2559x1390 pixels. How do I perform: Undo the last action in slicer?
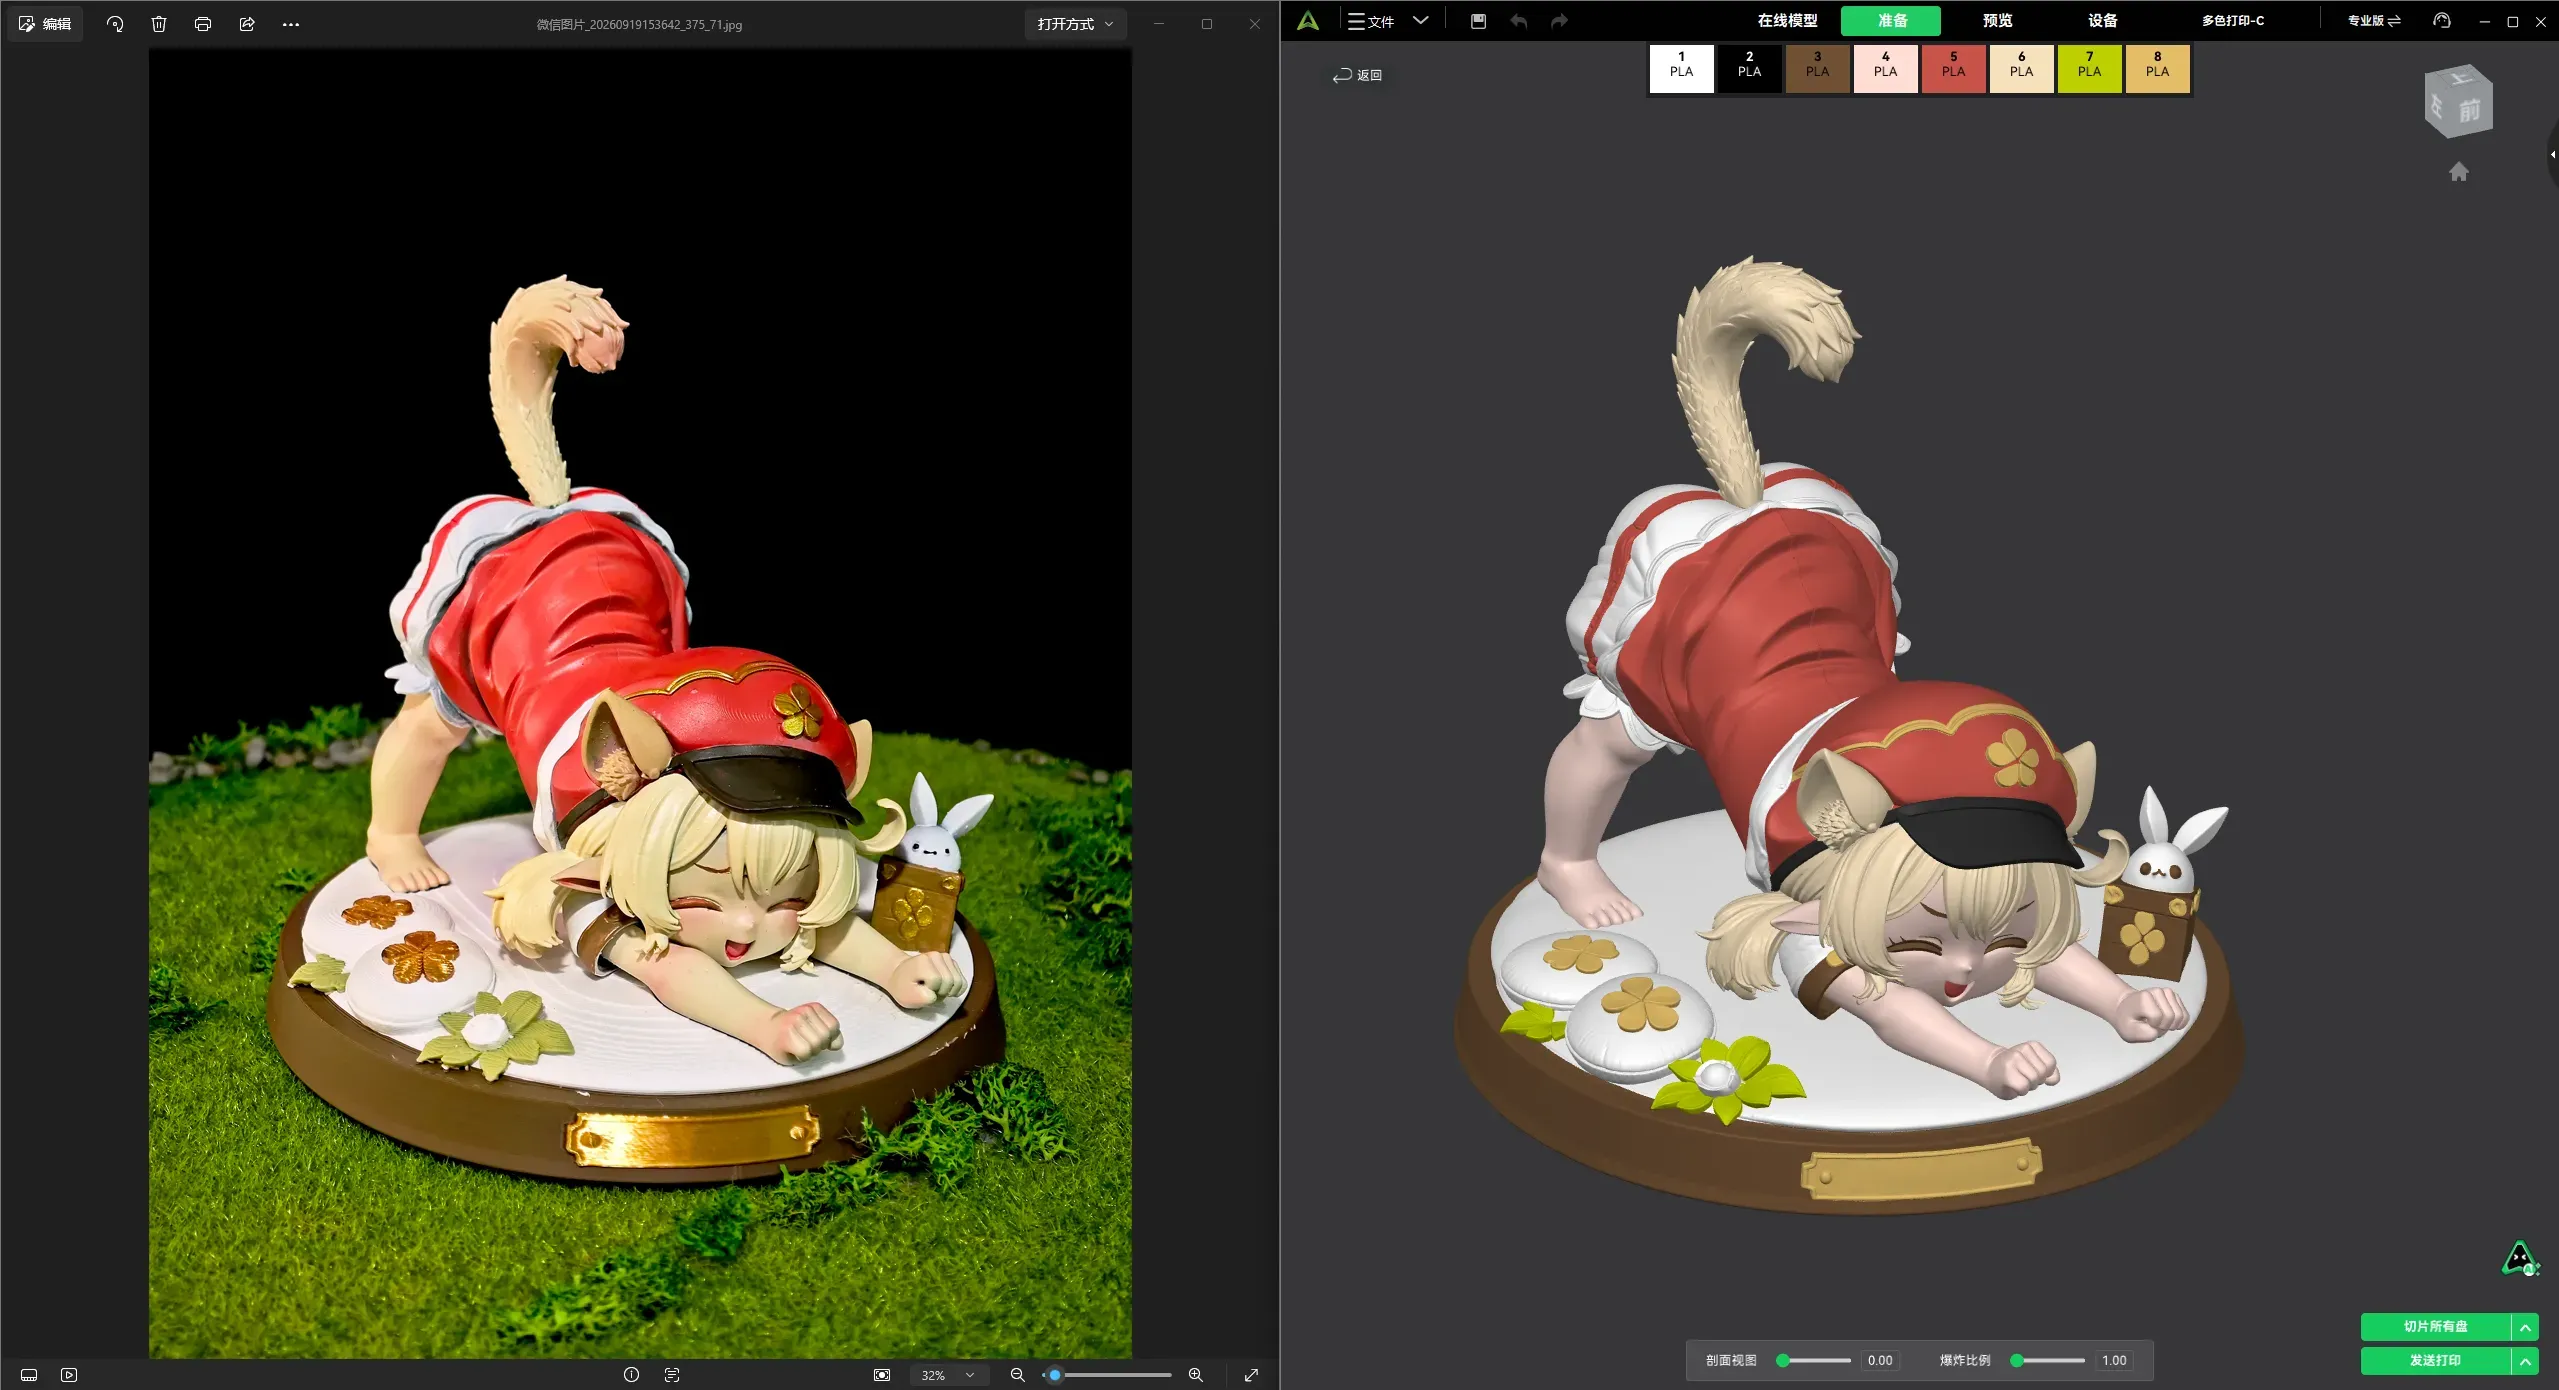(1519, 21)
